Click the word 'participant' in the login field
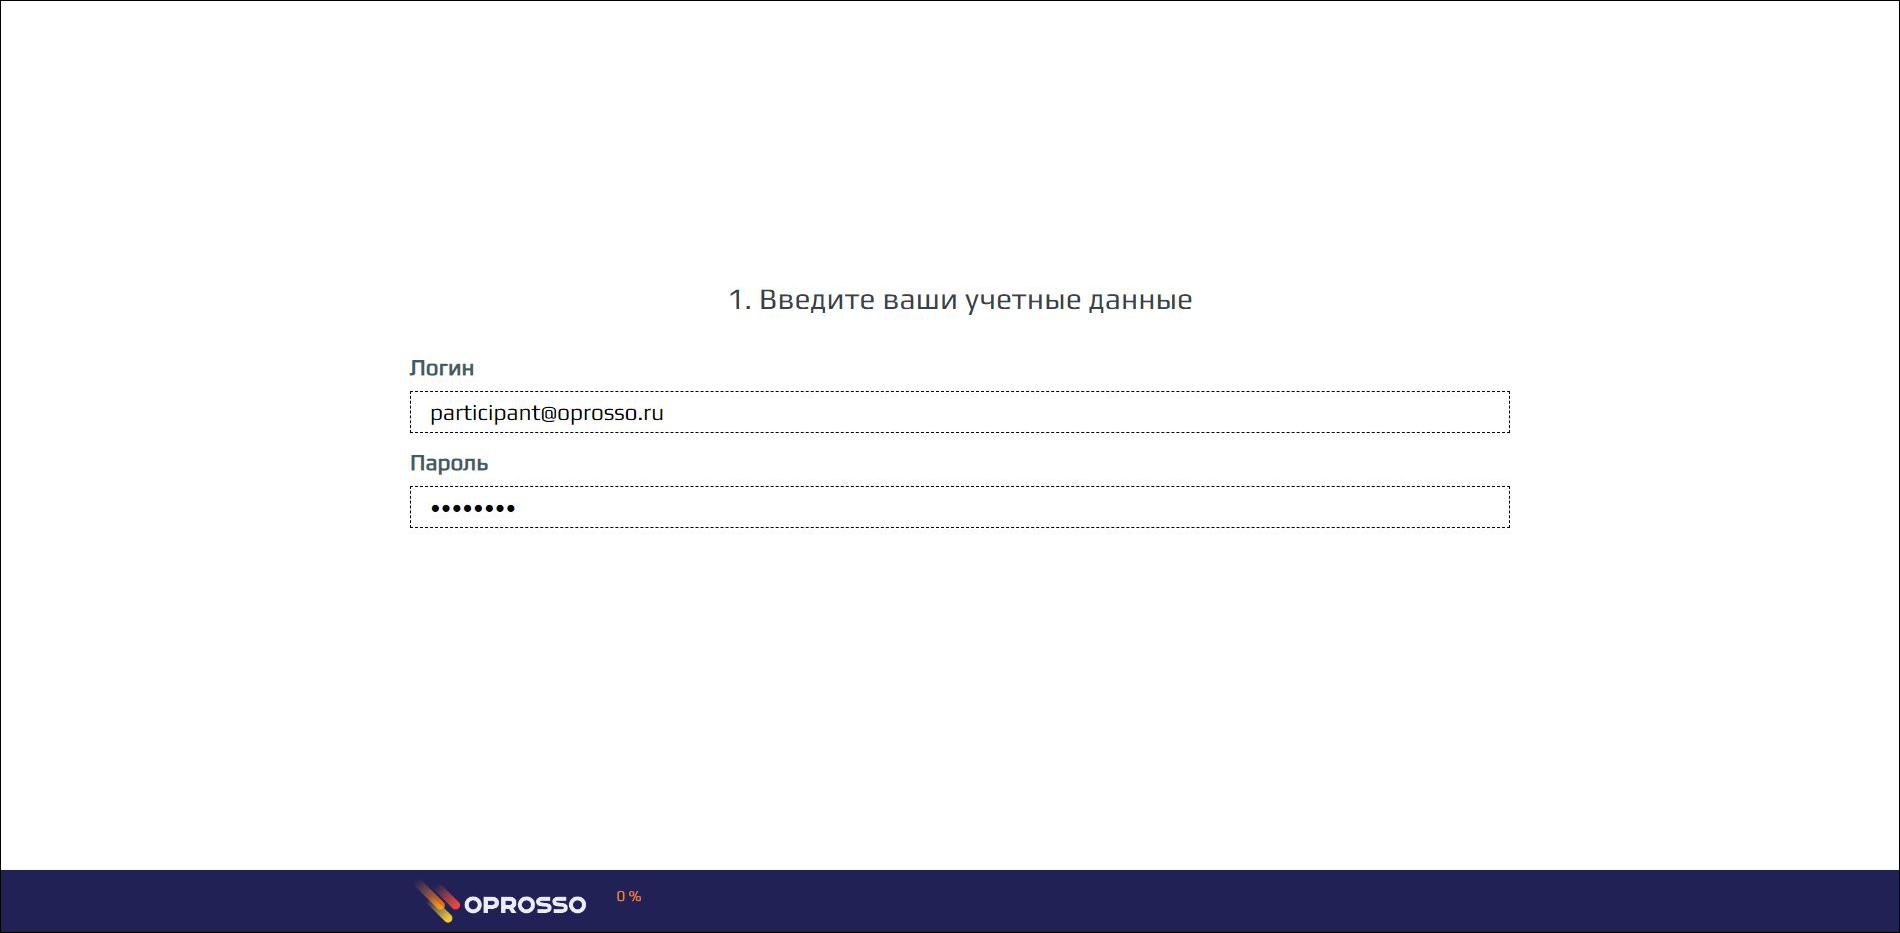The height and width of the screenshot is (933, 1900). tap(484, 413)
